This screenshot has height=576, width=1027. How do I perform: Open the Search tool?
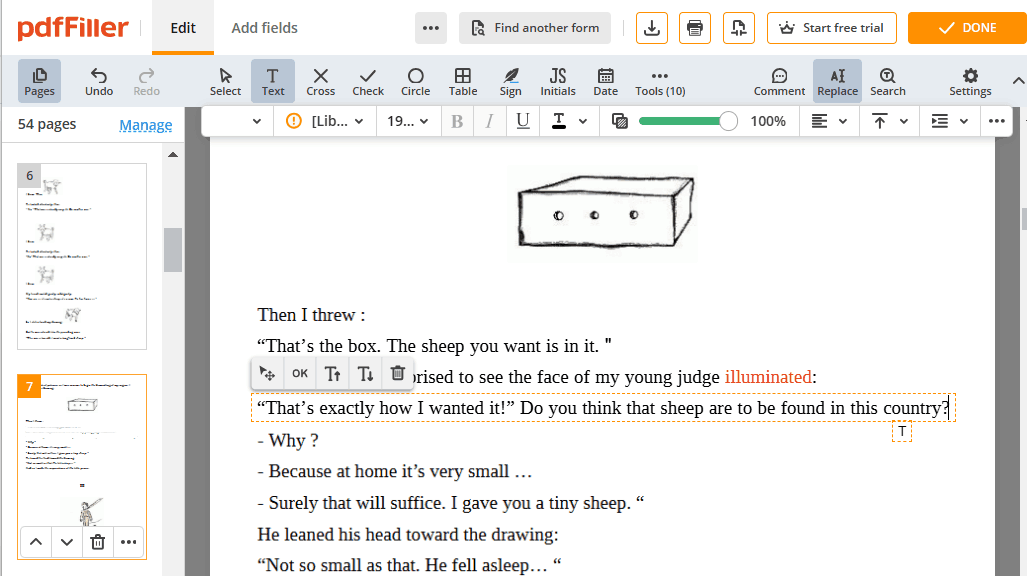(887, 80)
